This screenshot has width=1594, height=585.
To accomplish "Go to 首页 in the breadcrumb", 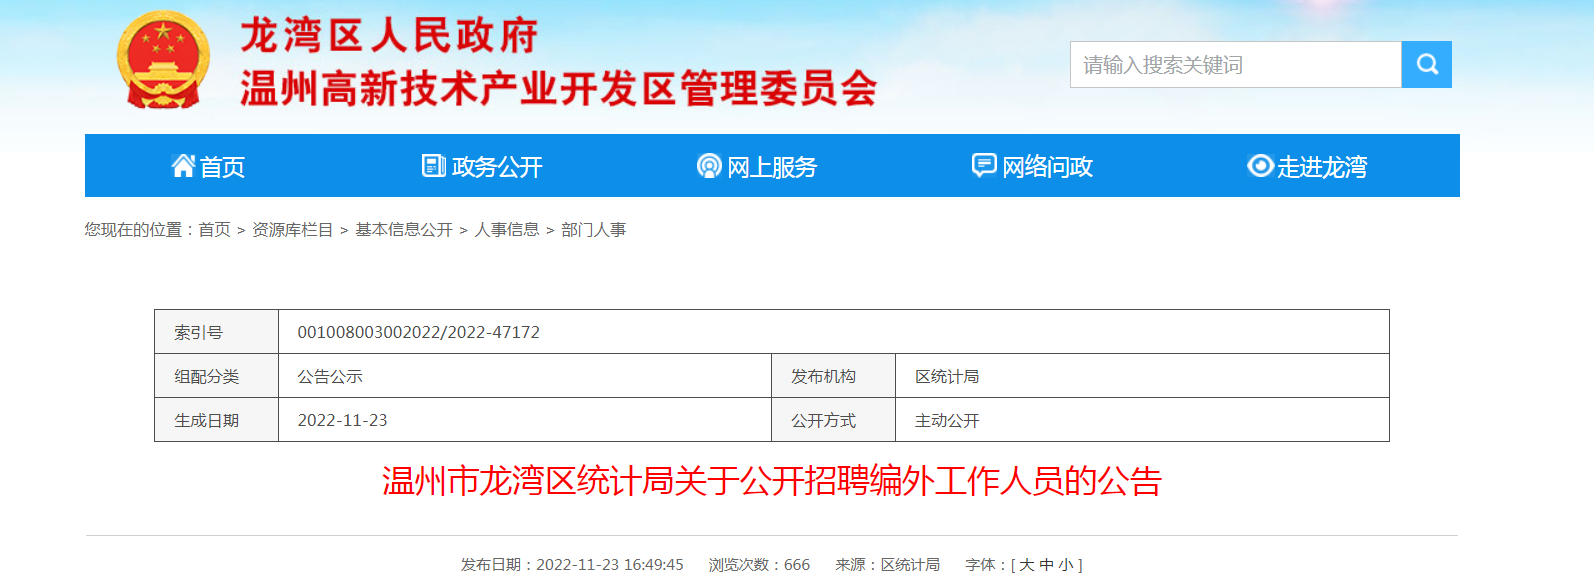I will tap(214, 230).
